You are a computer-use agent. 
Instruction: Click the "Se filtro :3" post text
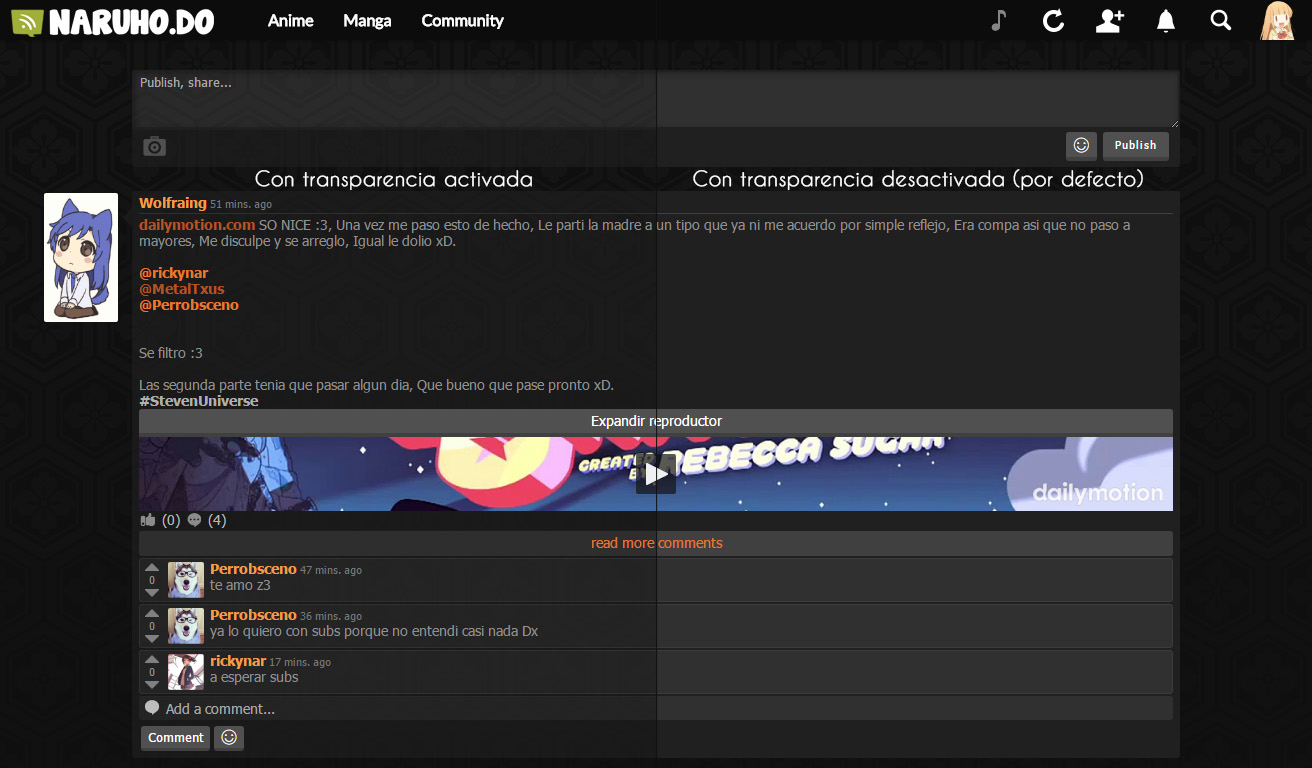coord(171,353)
